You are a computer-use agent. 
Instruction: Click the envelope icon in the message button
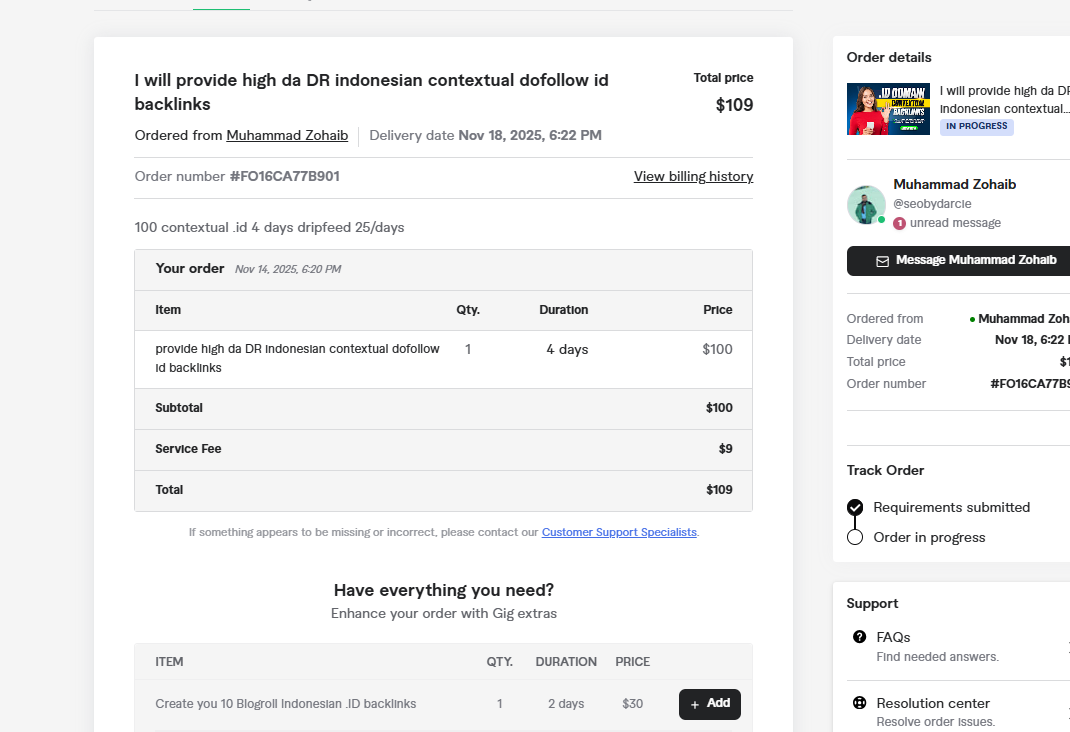tap(882, 261)
